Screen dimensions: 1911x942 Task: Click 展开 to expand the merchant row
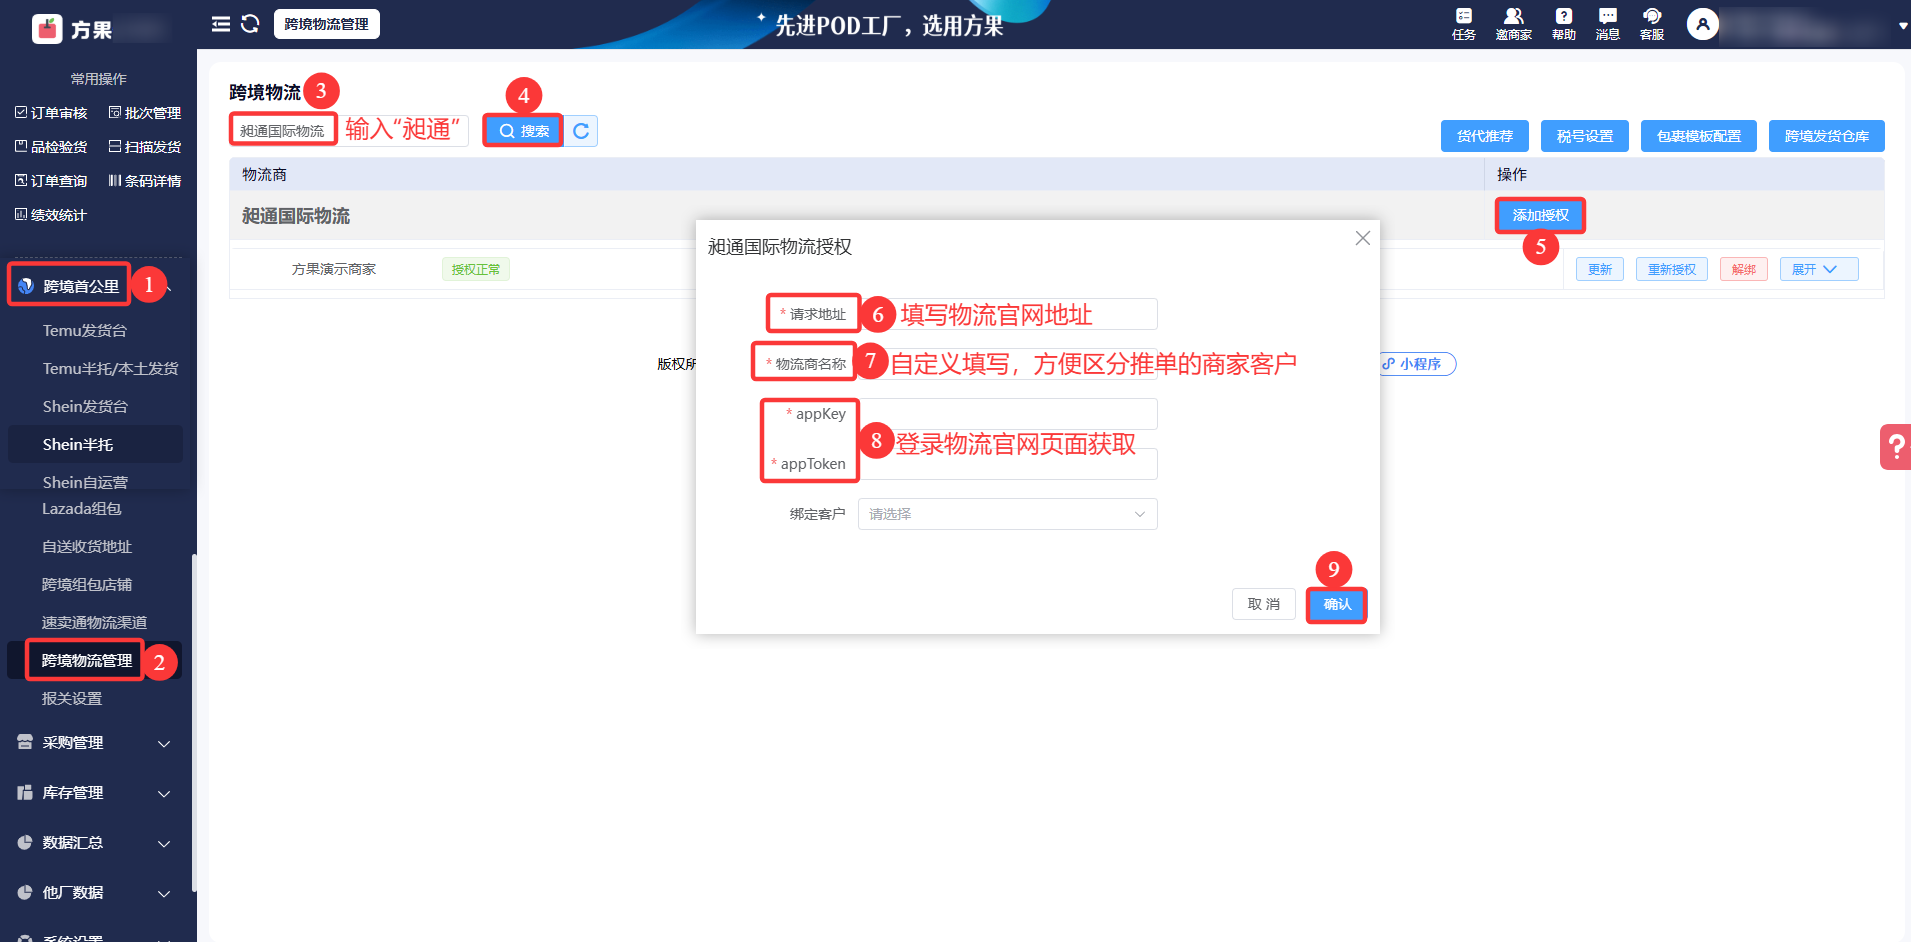point(1819,269)
